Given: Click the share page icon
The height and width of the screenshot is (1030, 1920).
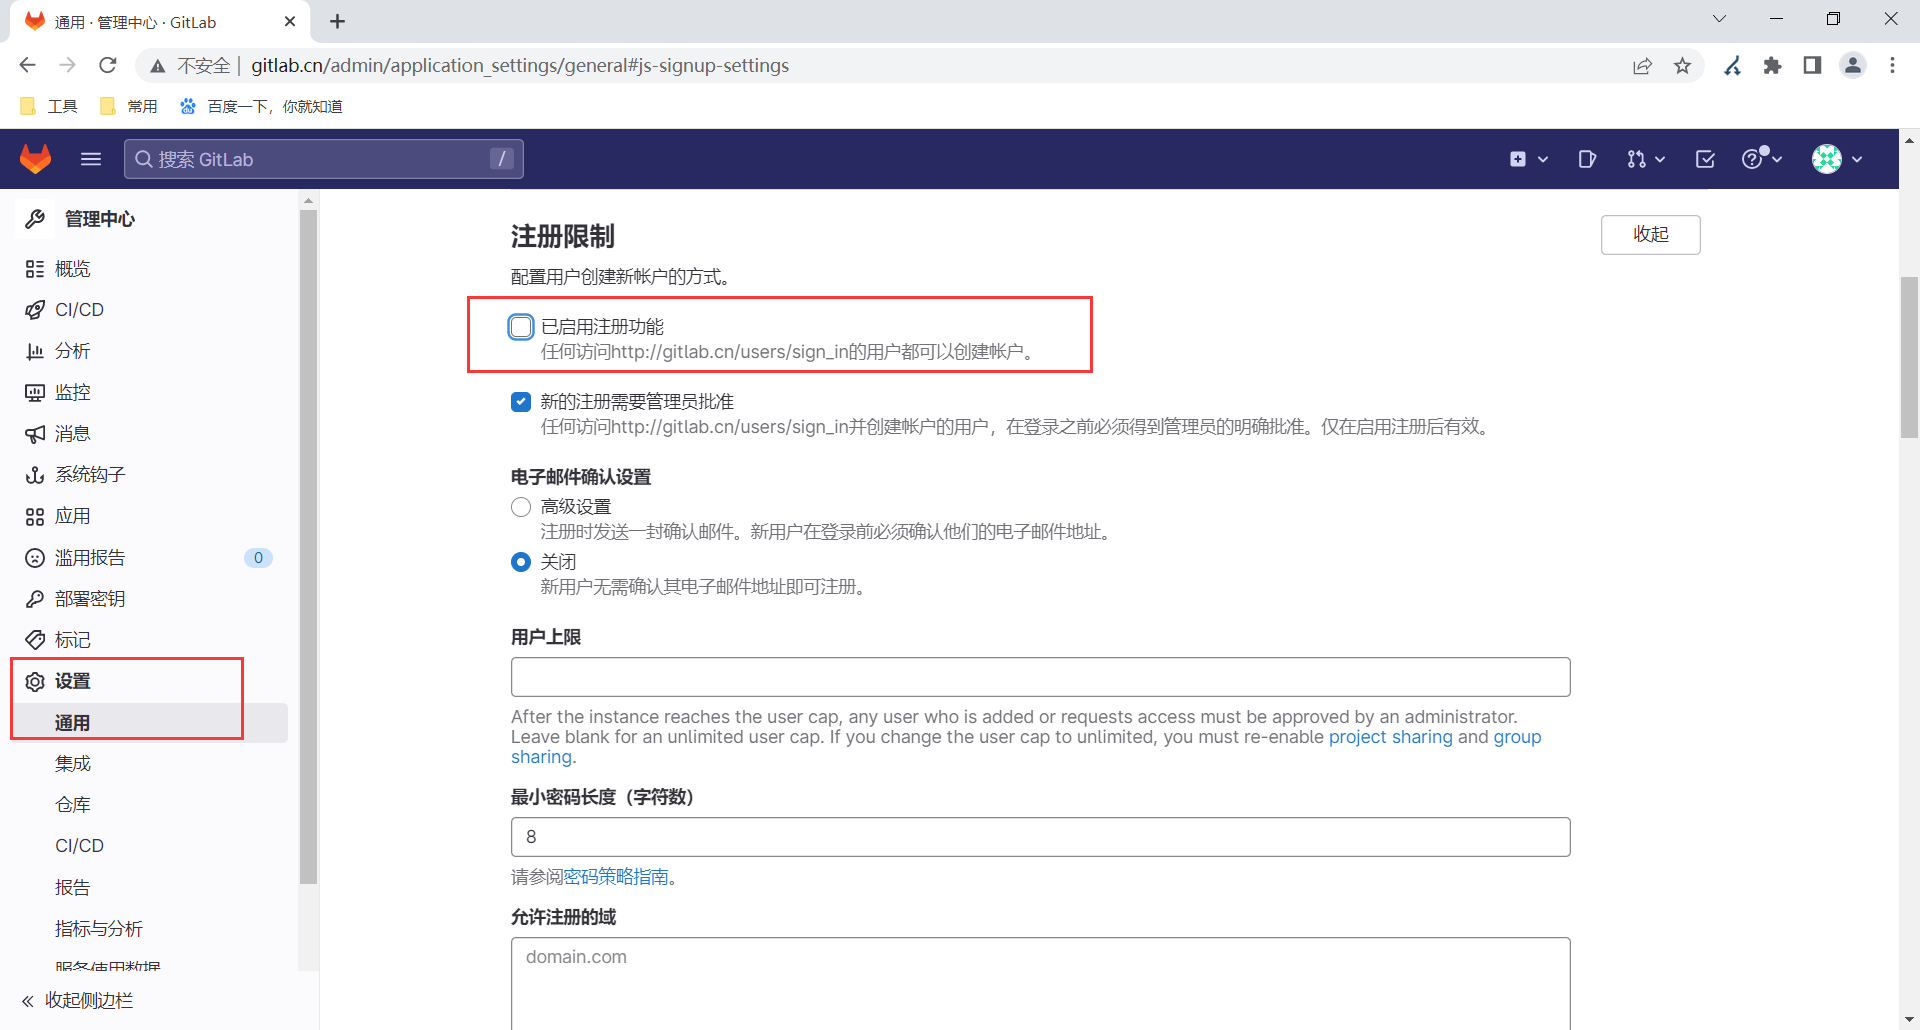Looking at the screenshot, I should 1643,66.
